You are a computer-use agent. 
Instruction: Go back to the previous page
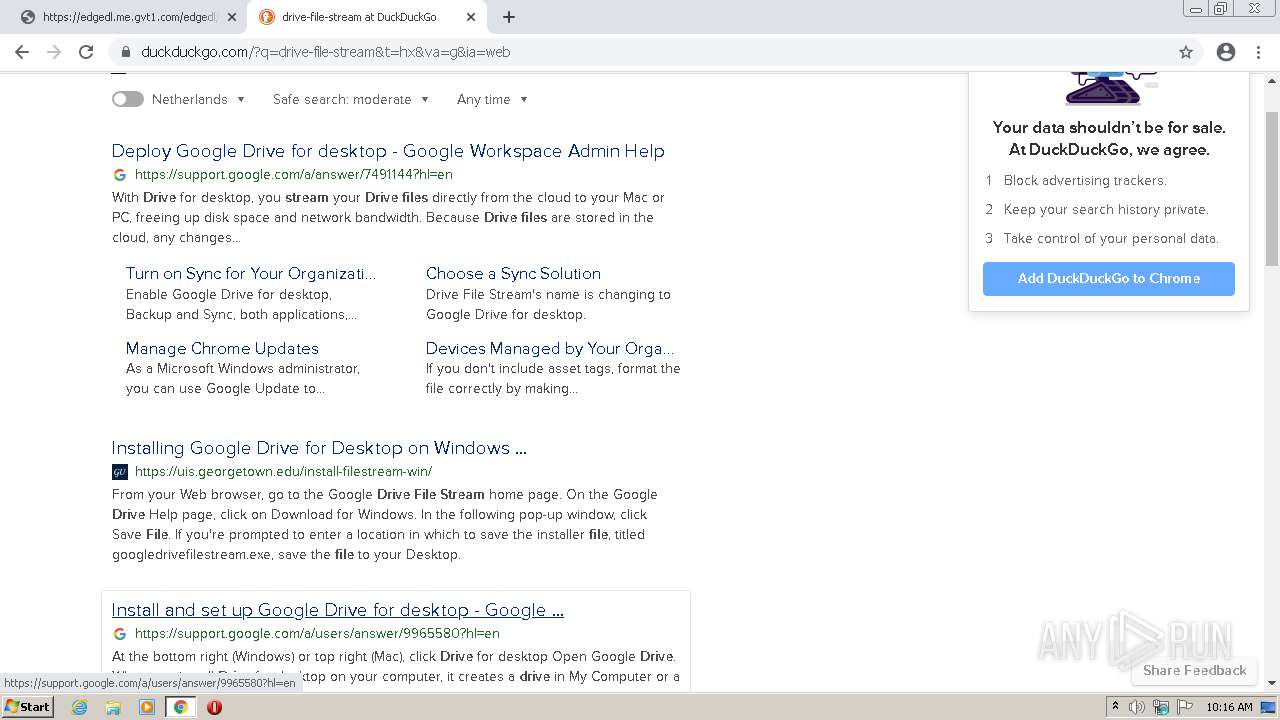point(22,52)
